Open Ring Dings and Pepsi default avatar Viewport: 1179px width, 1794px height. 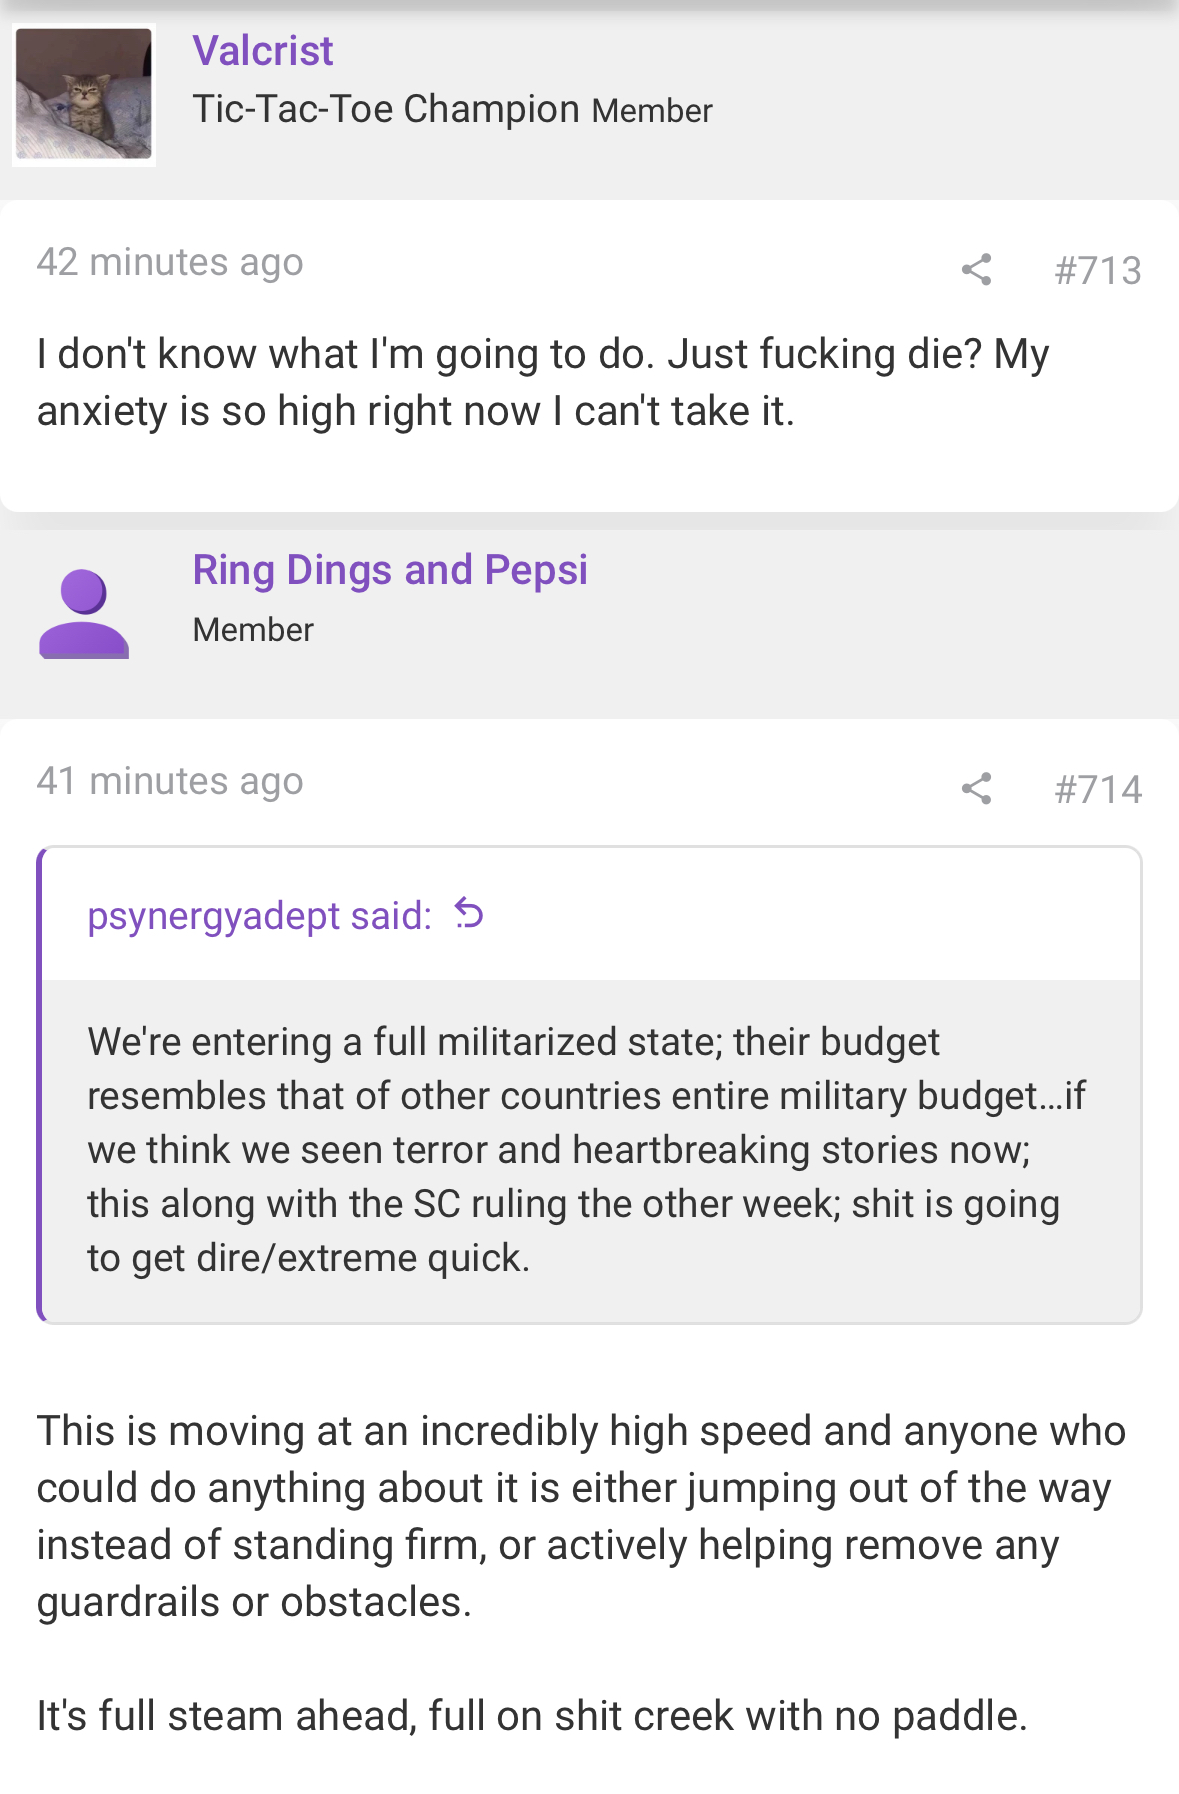[84, 614]
